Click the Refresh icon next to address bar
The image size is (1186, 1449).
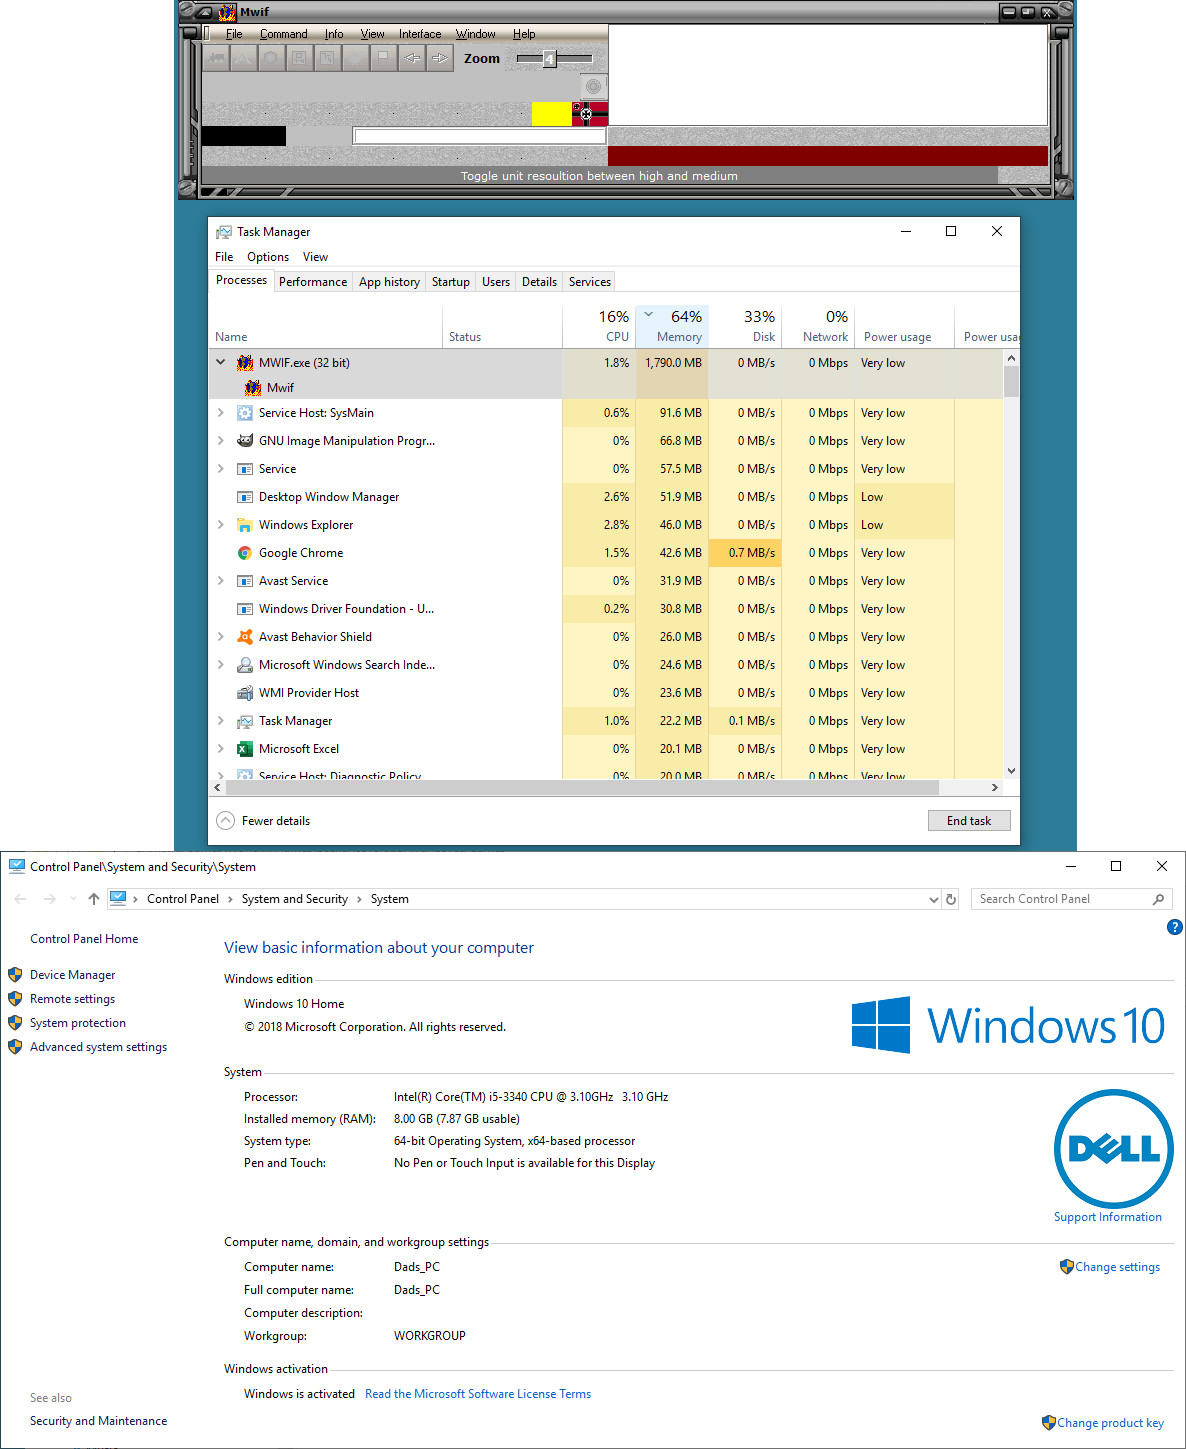pyautogui.click(x=951, y=899)
